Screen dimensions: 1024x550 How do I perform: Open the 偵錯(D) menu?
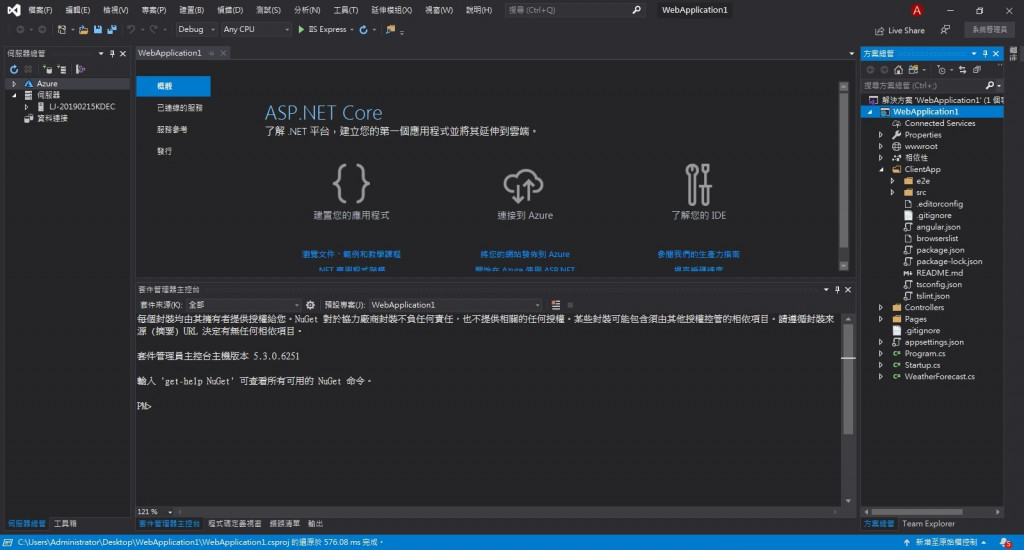229,10
